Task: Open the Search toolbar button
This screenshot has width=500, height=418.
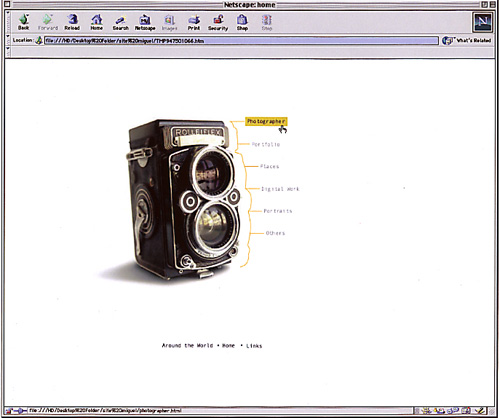Action: pos(120,22)
